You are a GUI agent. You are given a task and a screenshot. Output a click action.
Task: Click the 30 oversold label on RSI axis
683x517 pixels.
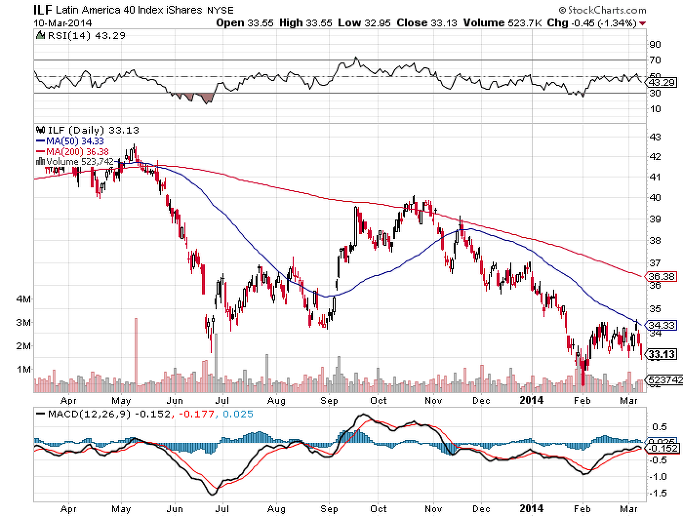click(x=655, y=93)
